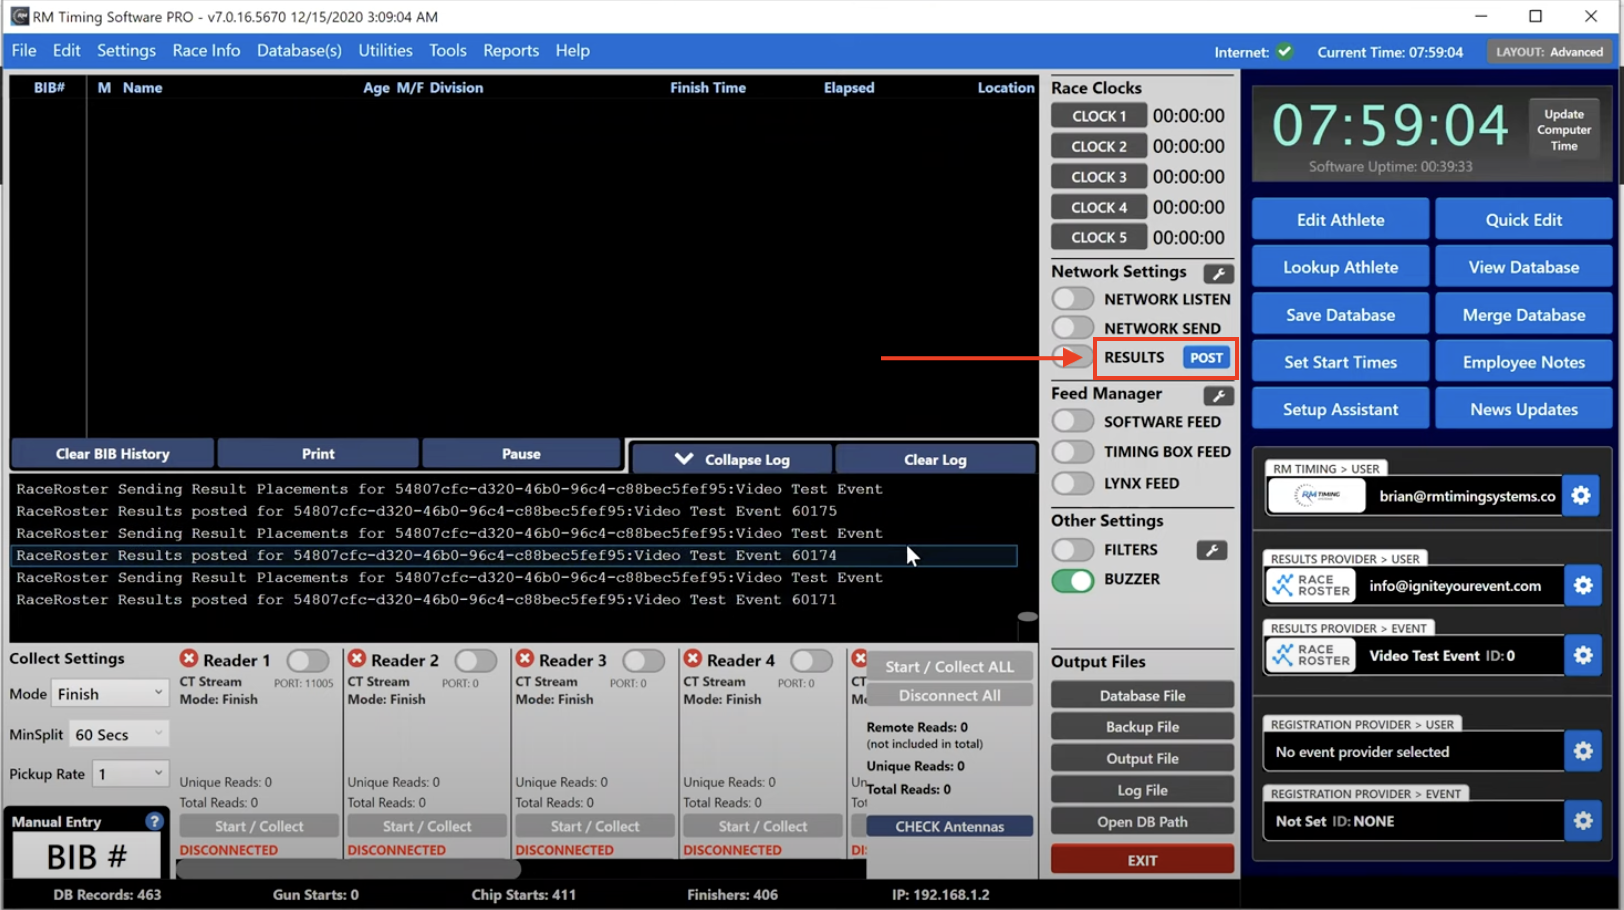1624x910 pixels.
Task: Click the Reader 1 red X icon
Action: click(189, 659)
